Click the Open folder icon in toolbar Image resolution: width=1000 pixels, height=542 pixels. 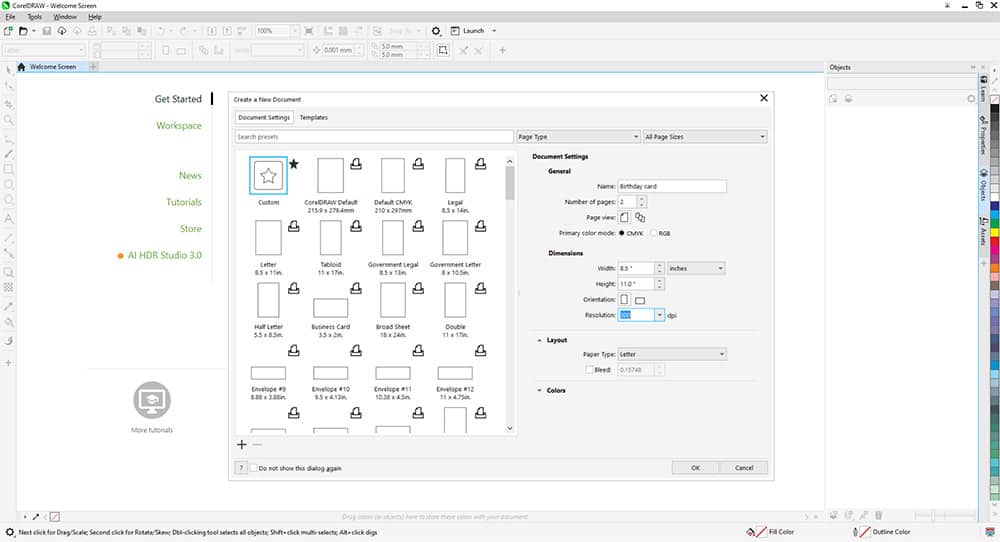pos(23,31)
